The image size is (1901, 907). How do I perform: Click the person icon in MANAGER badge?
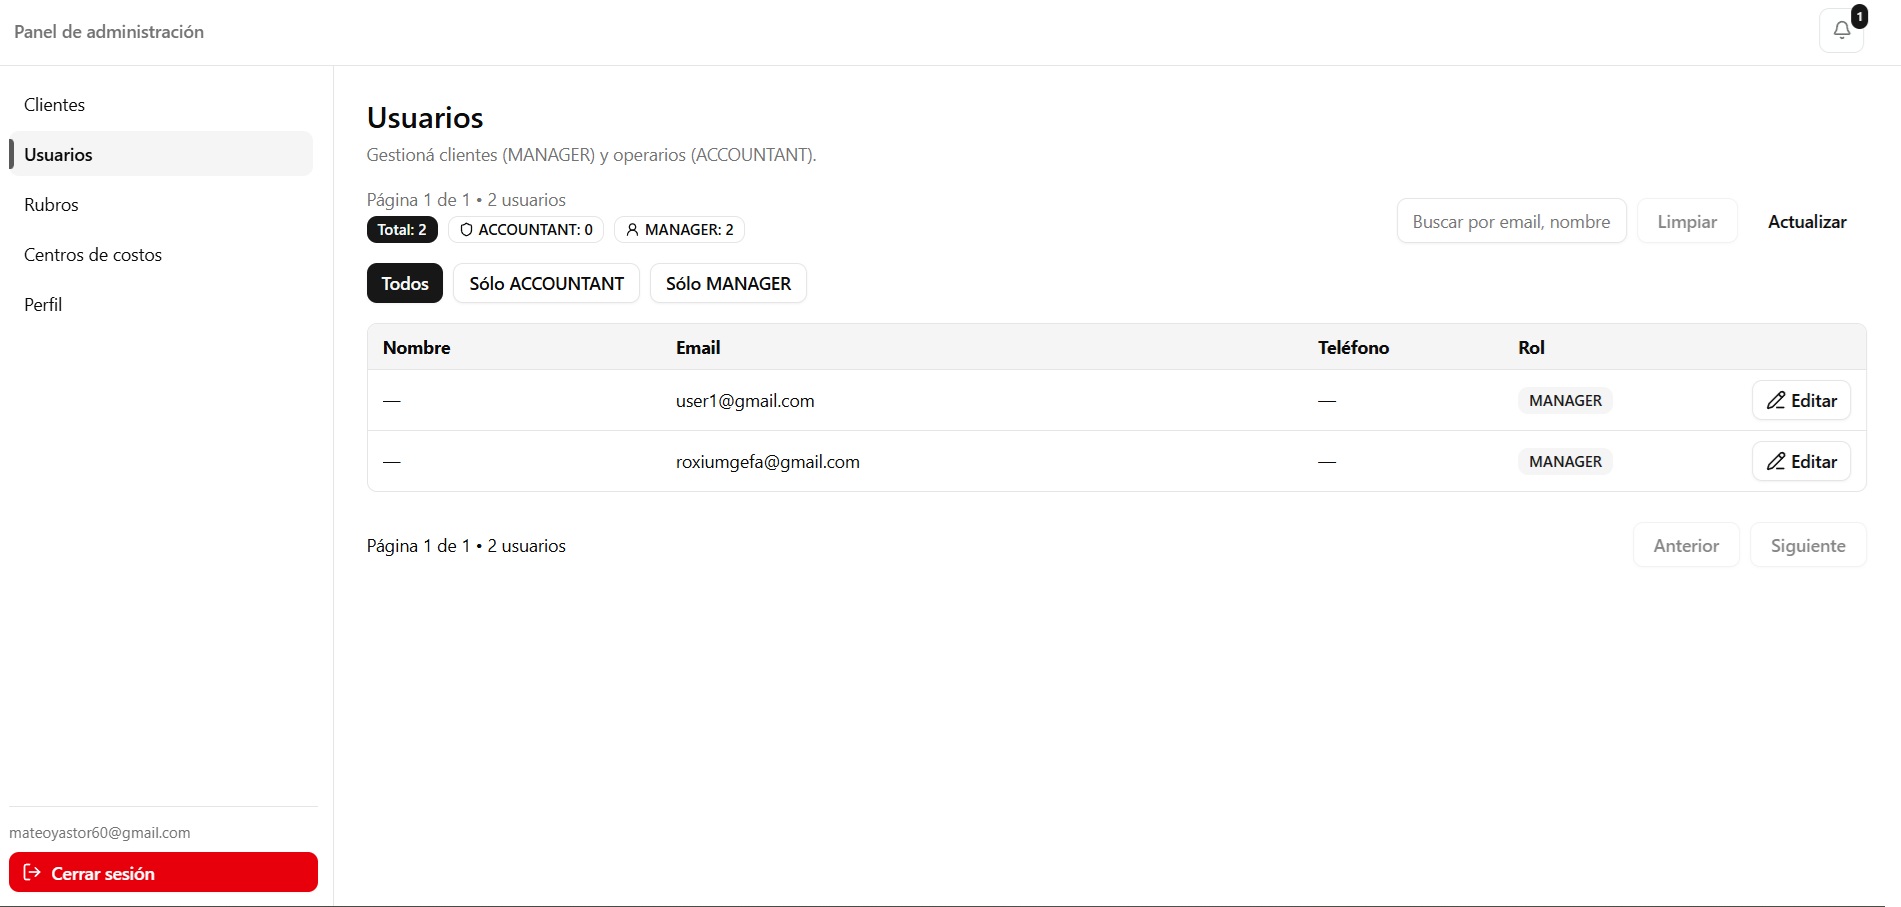(632, 230)
